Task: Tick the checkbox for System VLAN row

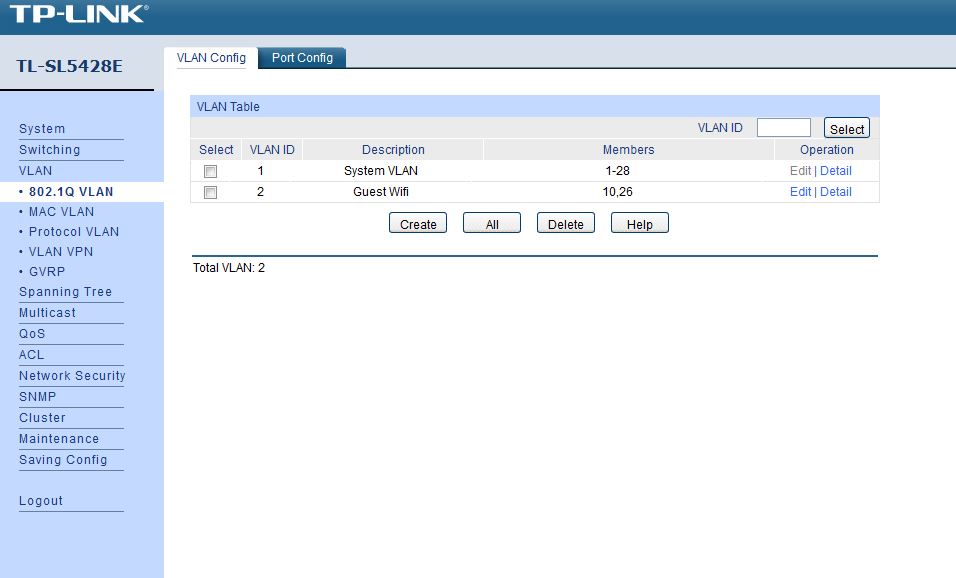Action: (x=210, y=171)
